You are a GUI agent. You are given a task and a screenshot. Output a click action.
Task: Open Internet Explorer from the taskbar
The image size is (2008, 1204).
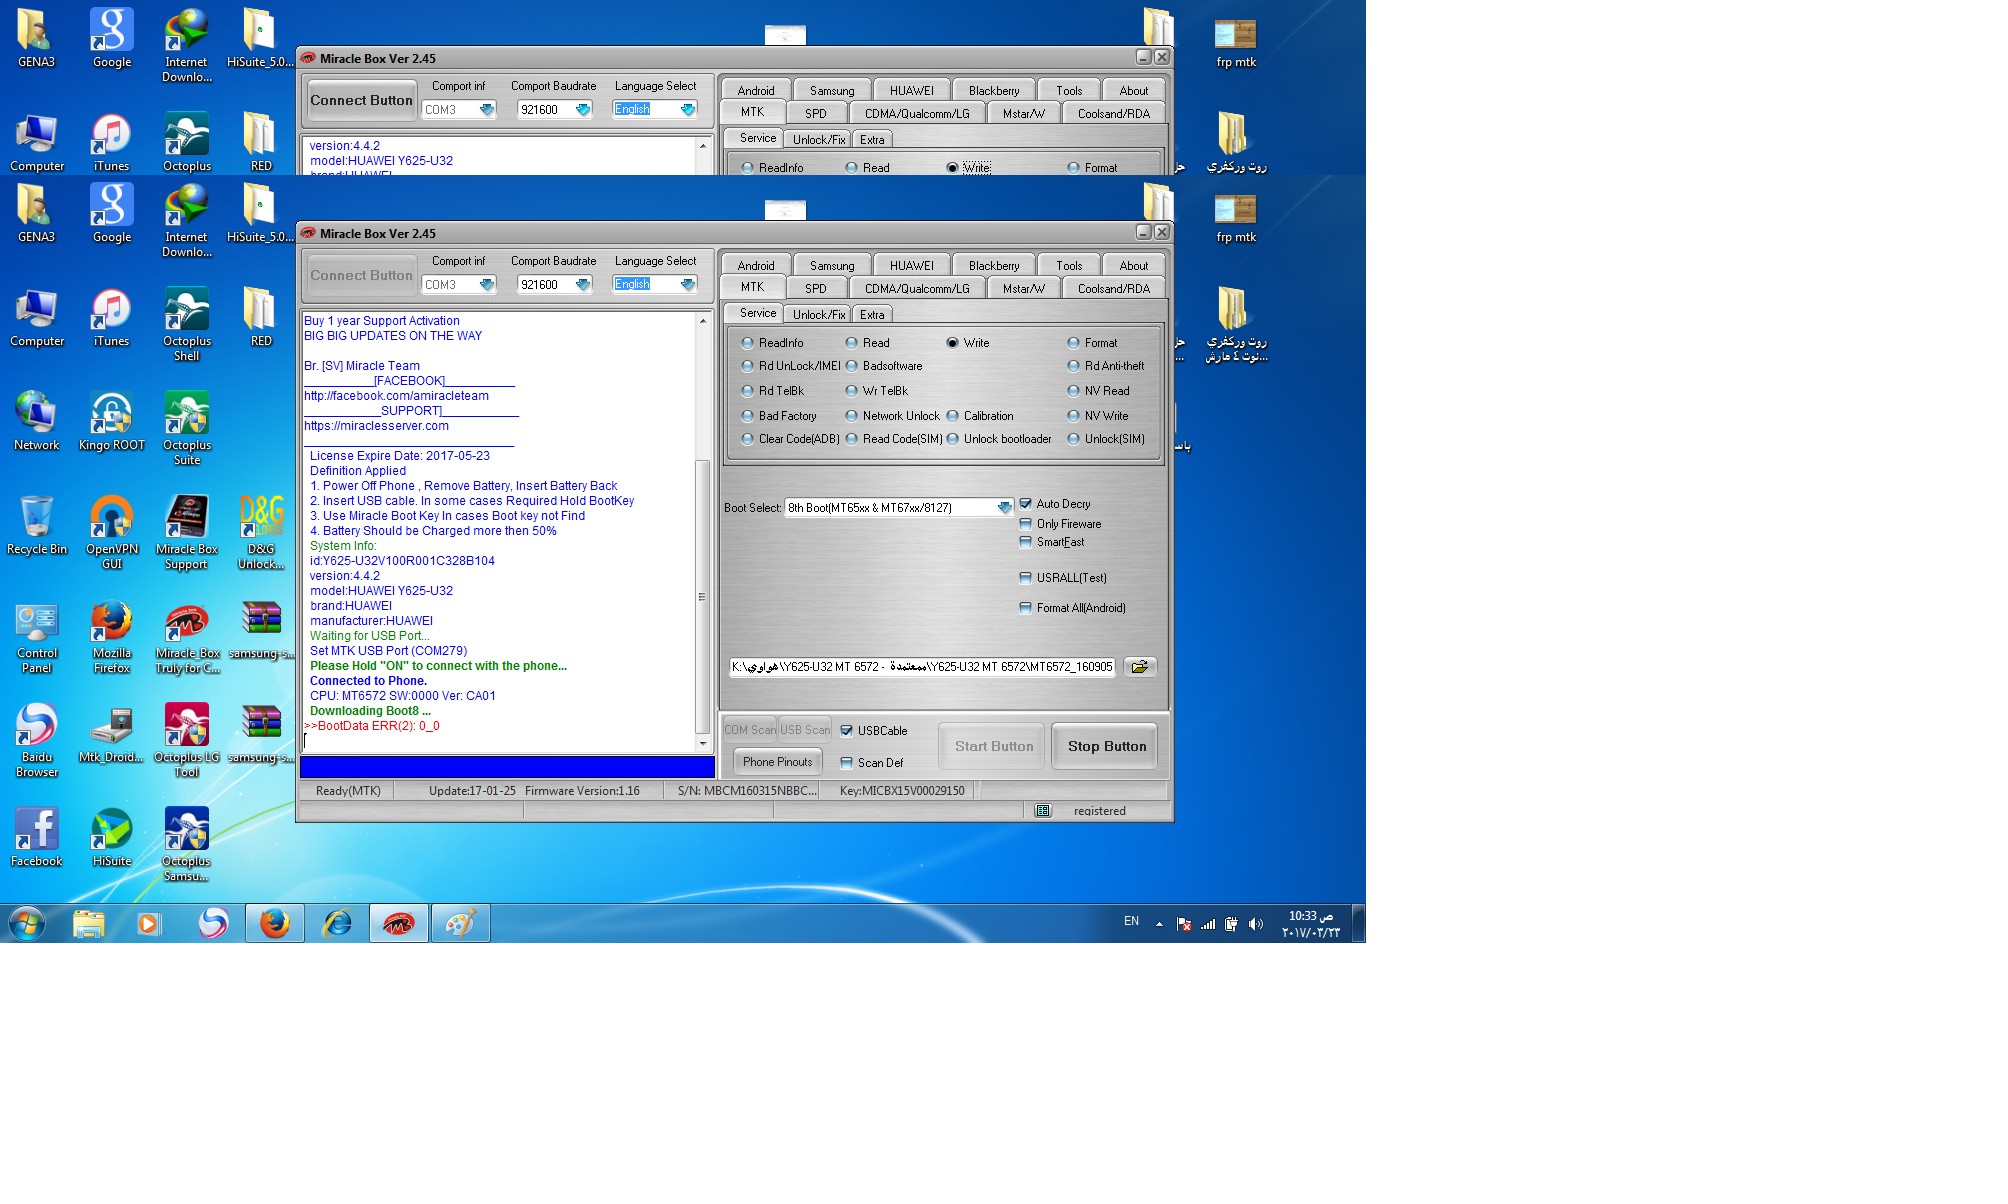coord(337,923)
